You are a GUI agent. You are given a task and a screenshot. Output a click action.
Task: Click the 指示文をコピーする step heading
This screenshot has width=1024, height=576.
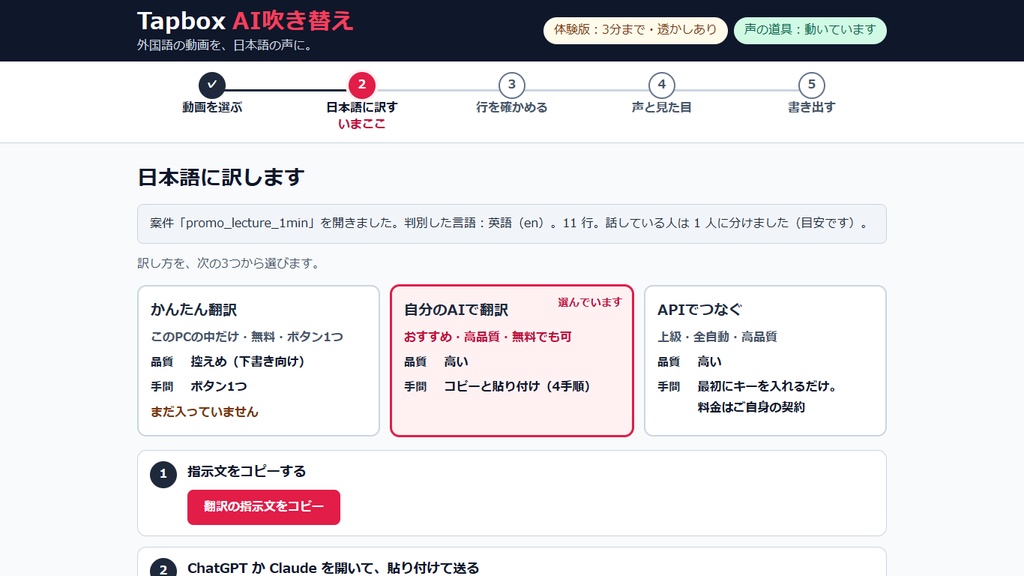247,472
